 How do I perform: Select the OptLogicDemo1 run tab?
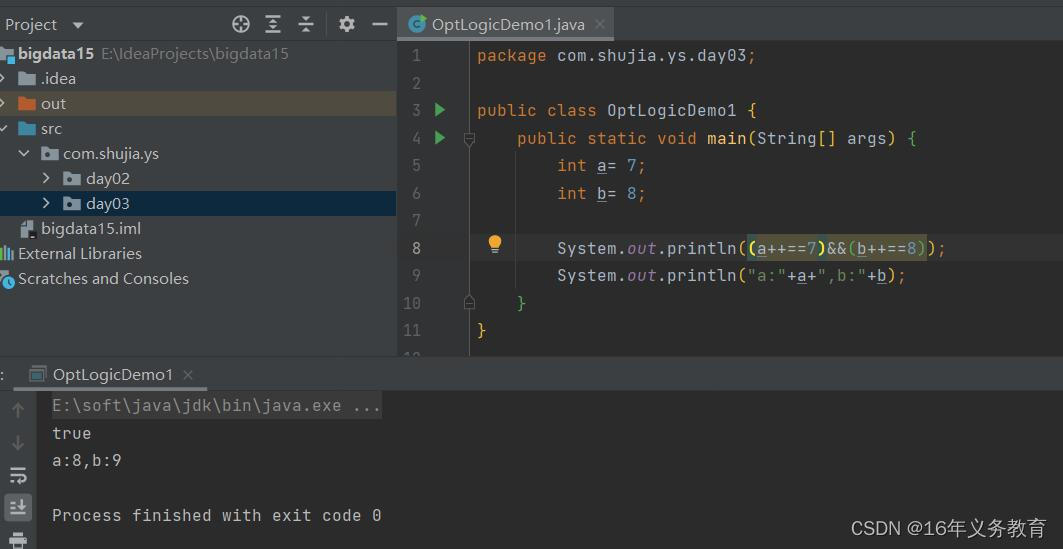coord(113,374)
